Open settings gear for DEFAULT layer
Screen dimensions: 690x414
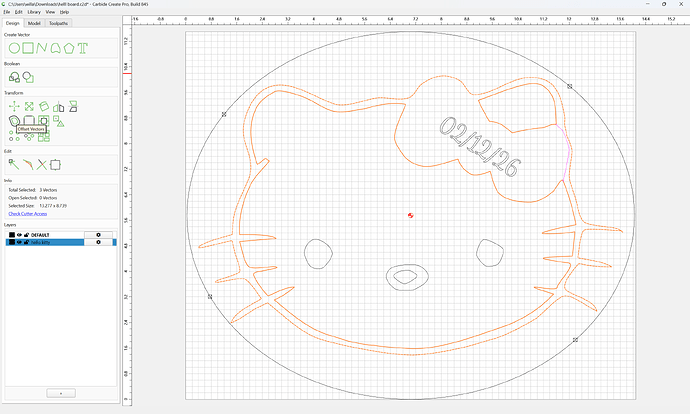(98, 235)
